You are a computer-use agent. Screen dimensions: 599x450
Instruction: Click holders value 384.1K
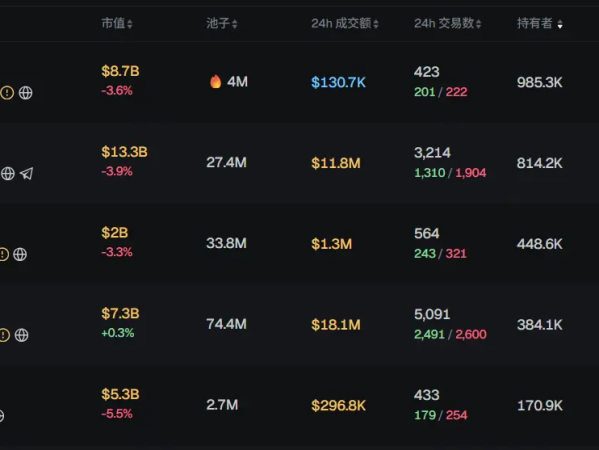(539, 325)
